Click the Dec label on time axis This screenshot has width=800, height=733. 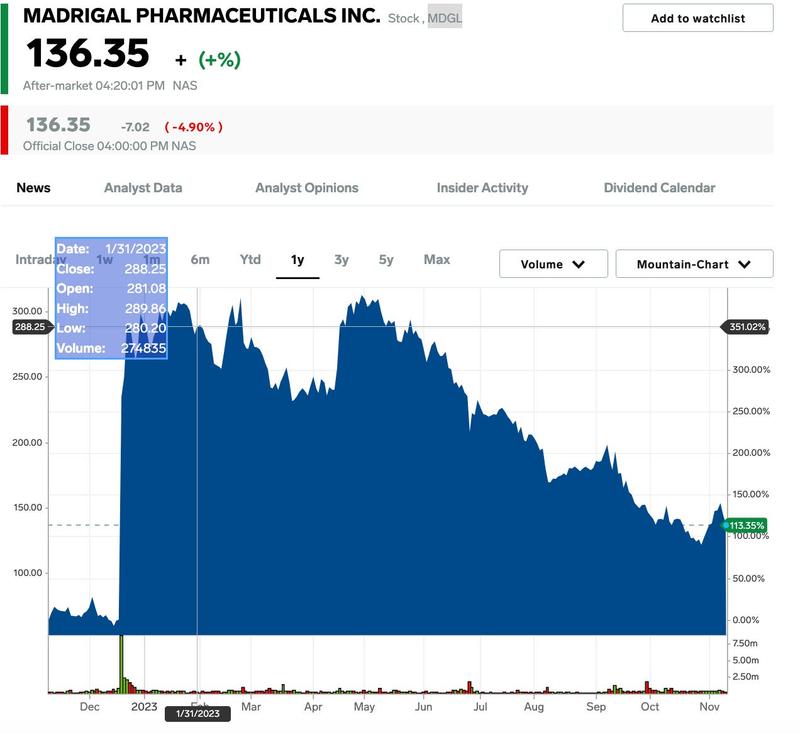[x=89, y=707]
